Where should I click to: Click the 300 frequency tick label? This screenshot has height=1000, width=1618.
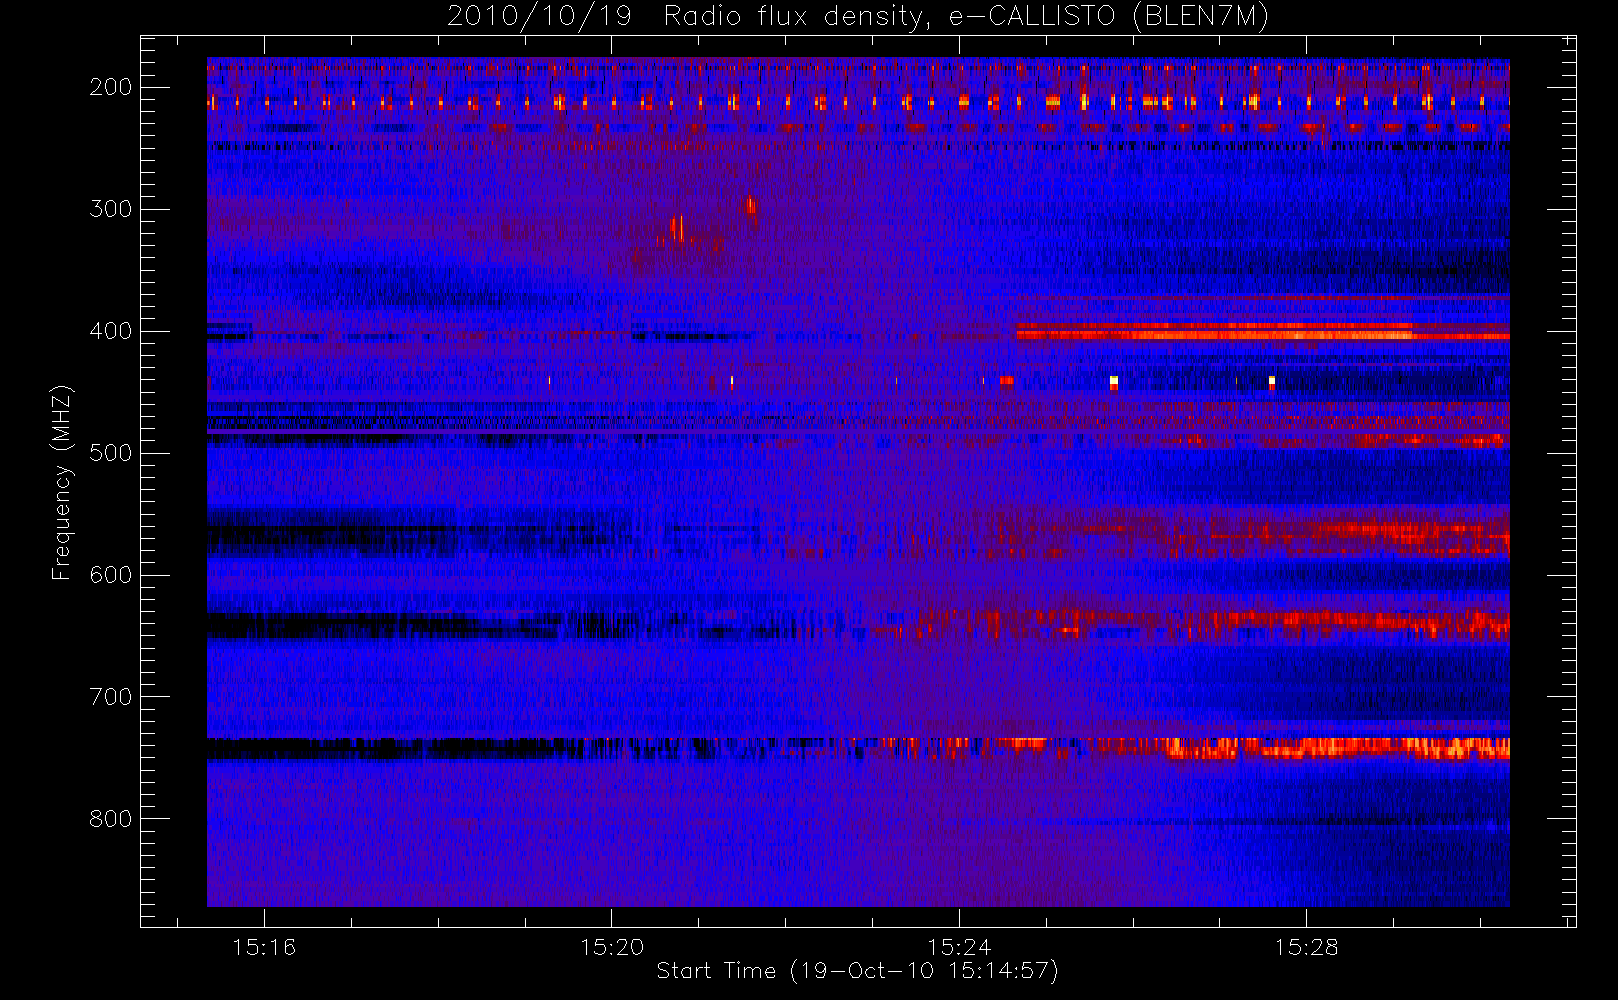[111, 209]
